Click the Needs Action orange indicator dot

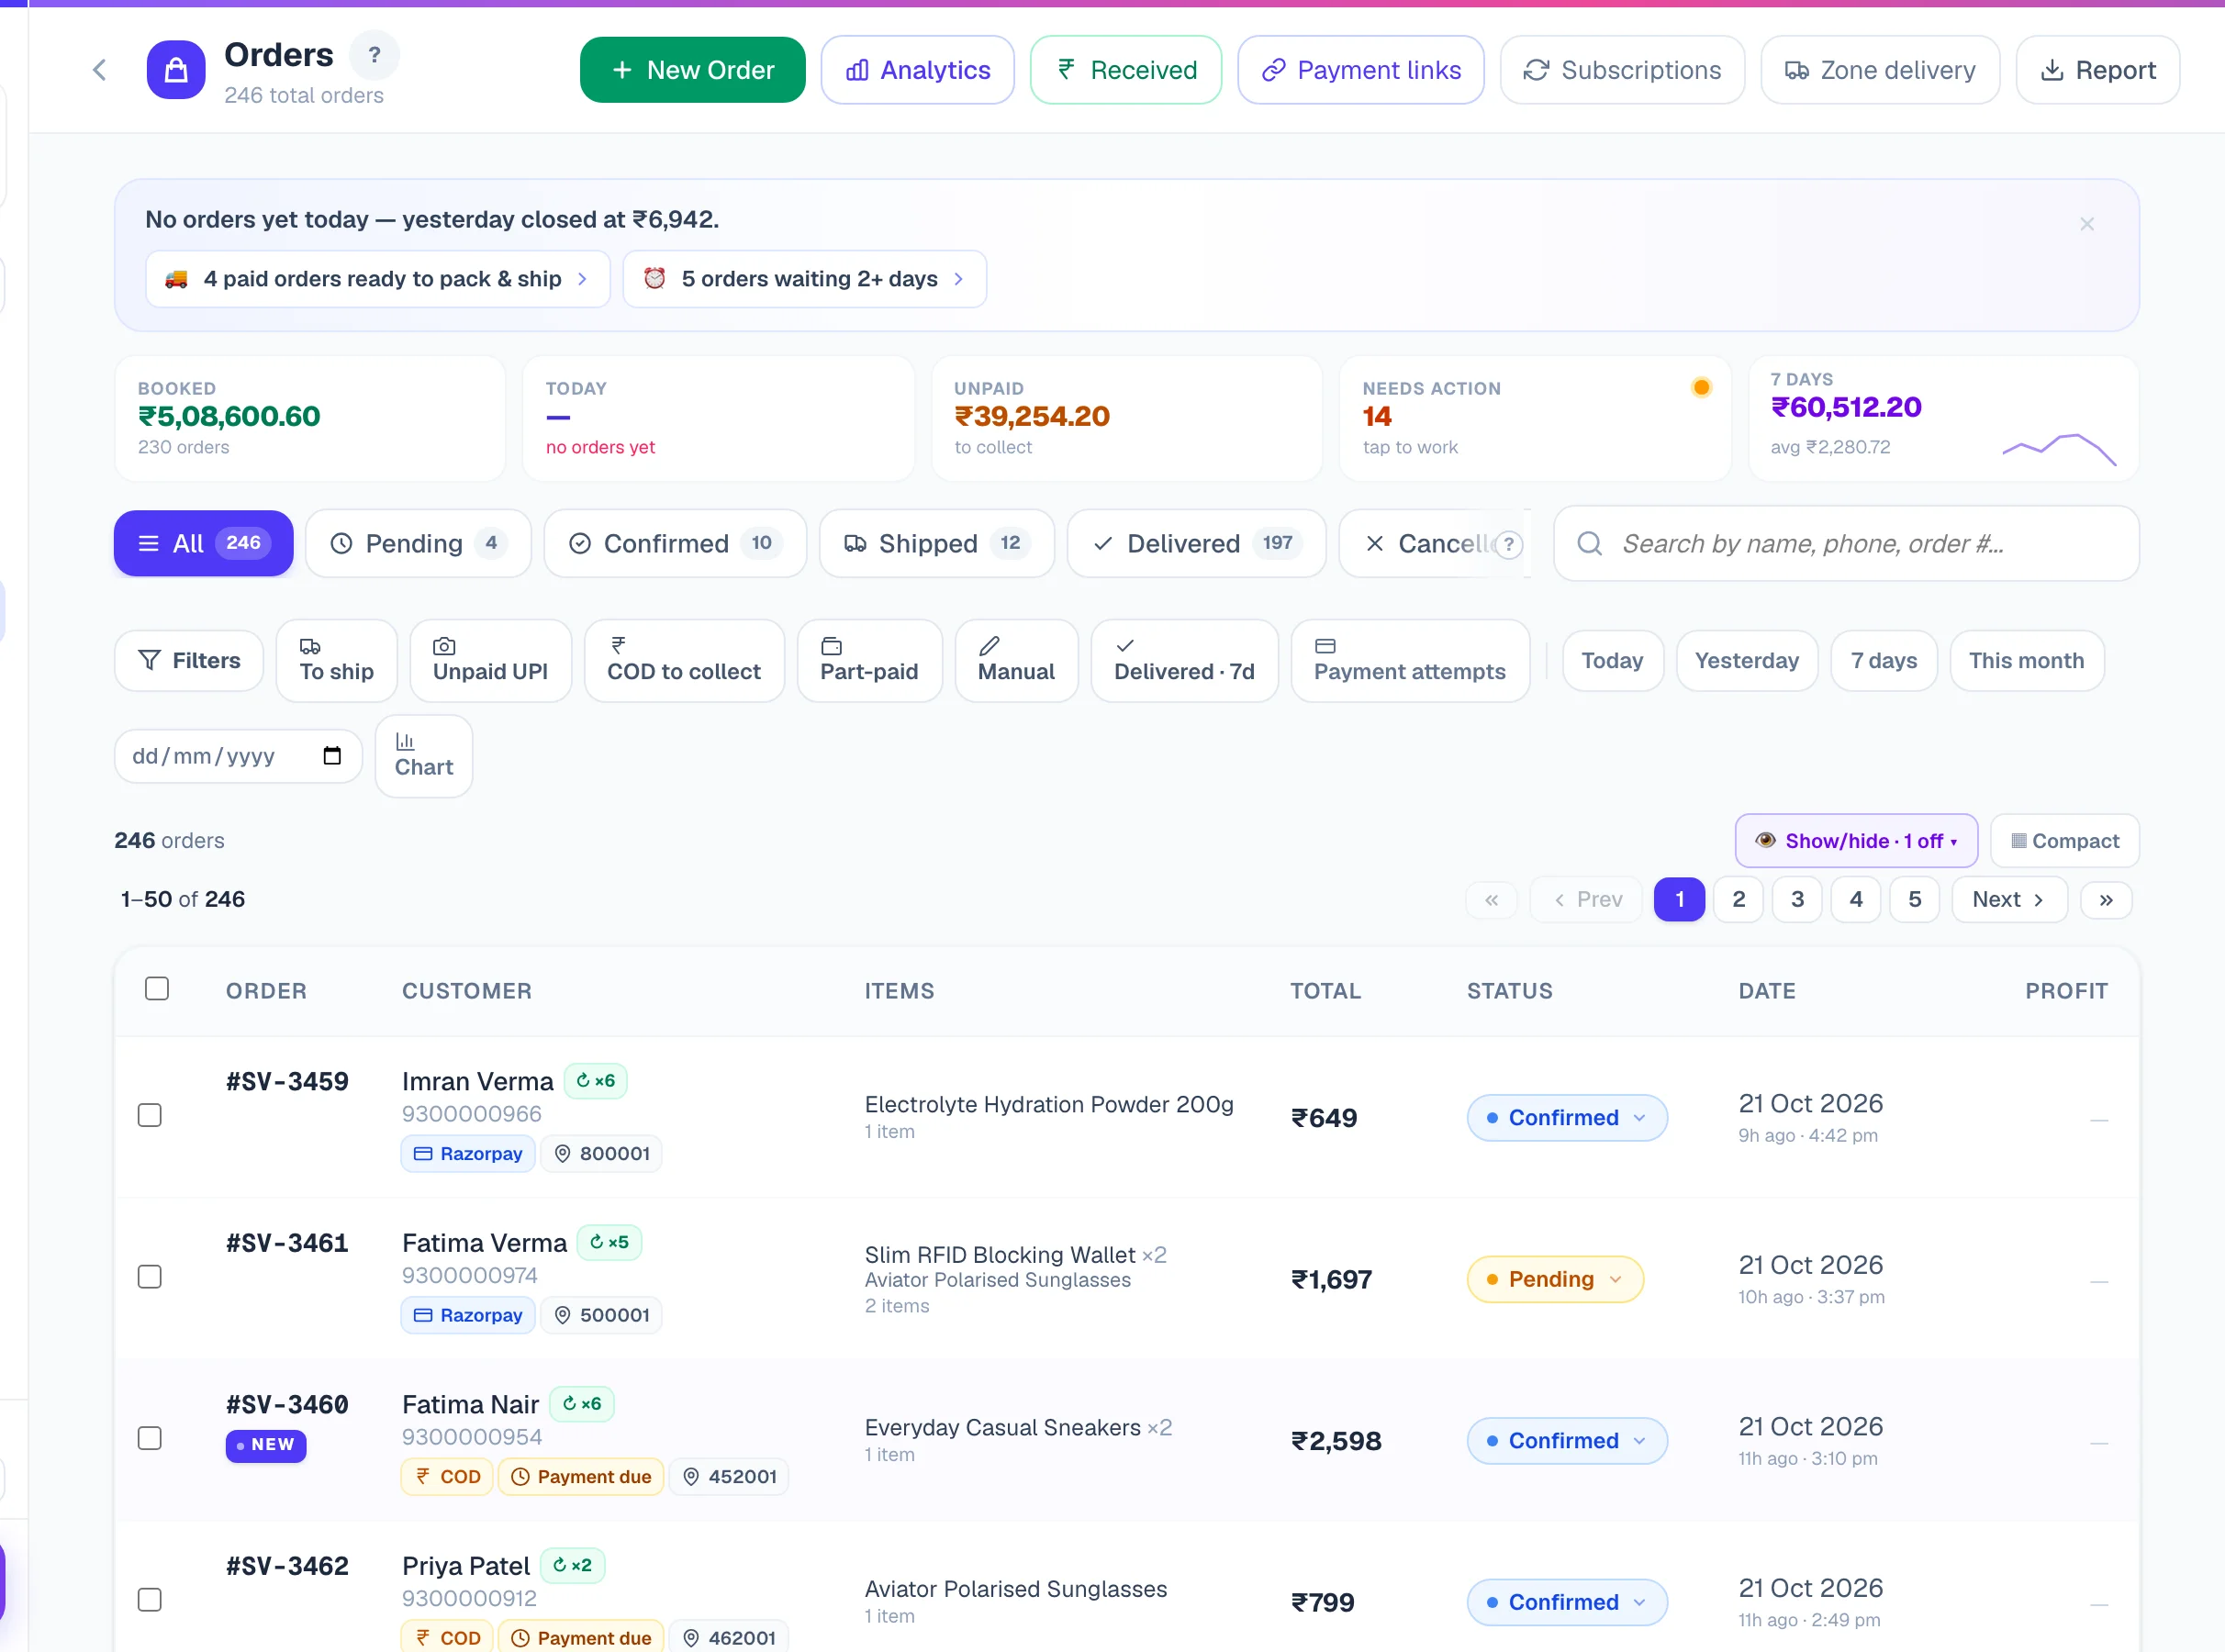click(x=1701, y=387)
